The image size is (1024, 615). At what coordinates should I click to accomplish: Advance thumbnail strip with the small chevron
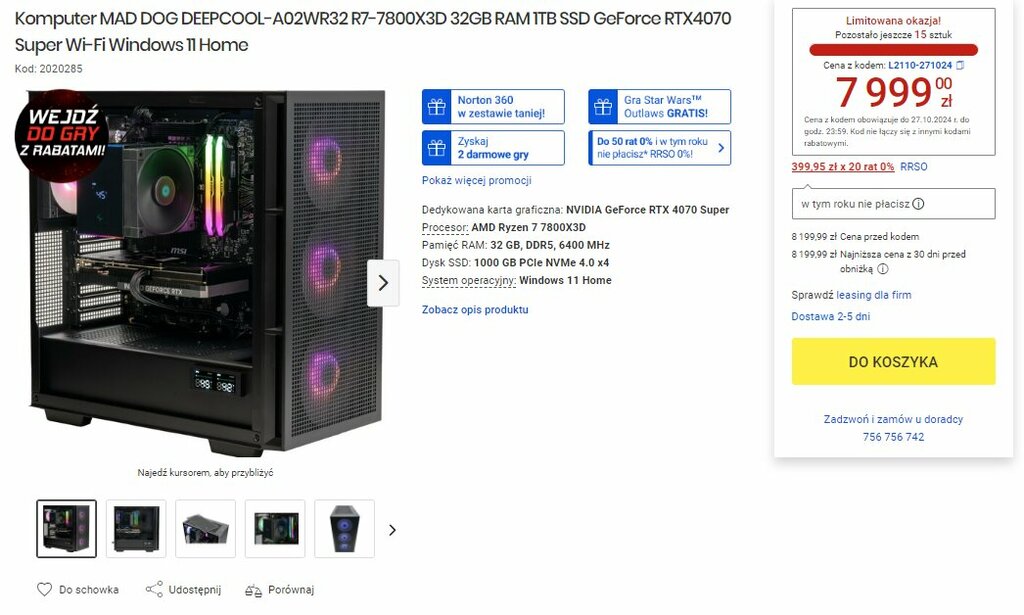tap(392, 530)
